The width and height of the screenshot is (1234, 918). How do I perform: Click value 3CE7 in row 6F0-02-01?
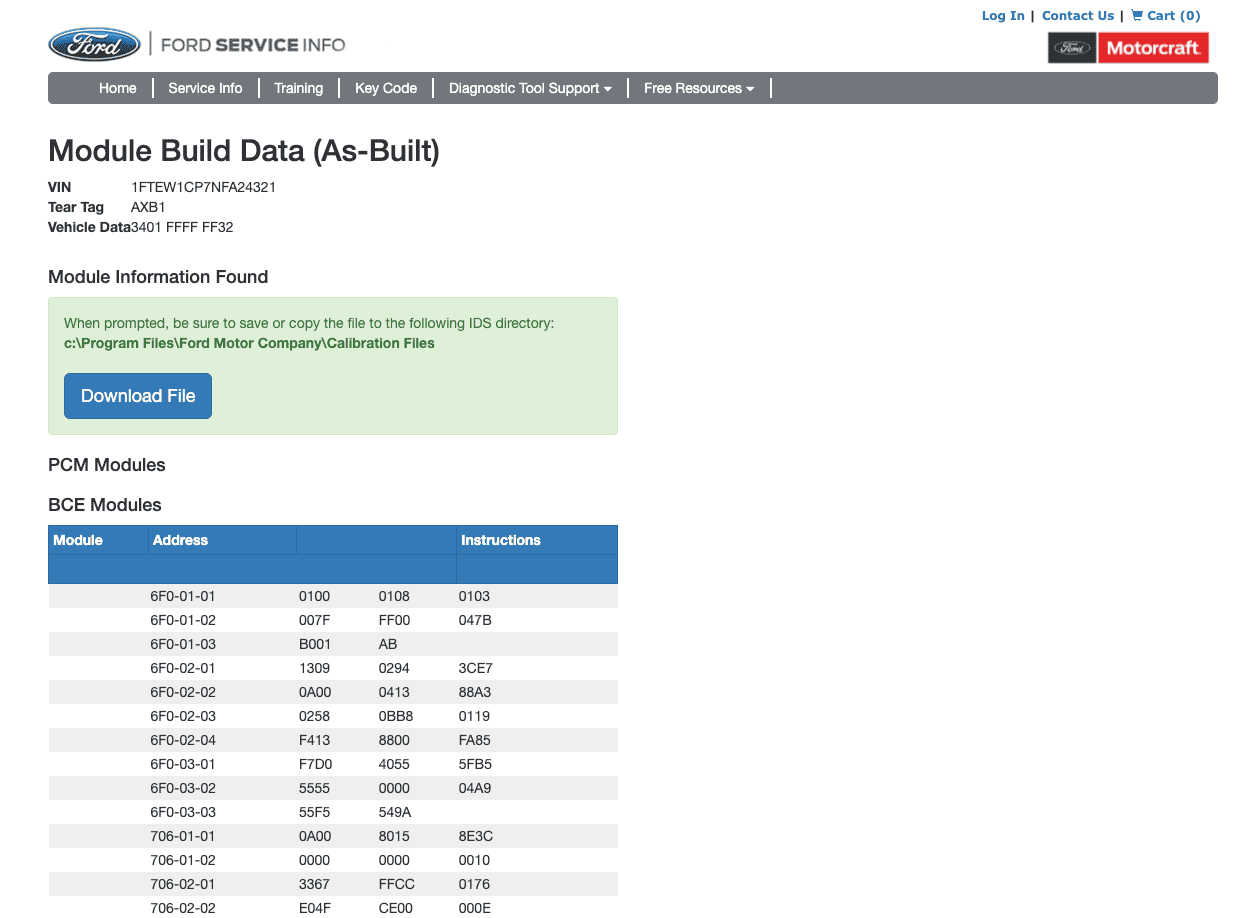(475, 668)
